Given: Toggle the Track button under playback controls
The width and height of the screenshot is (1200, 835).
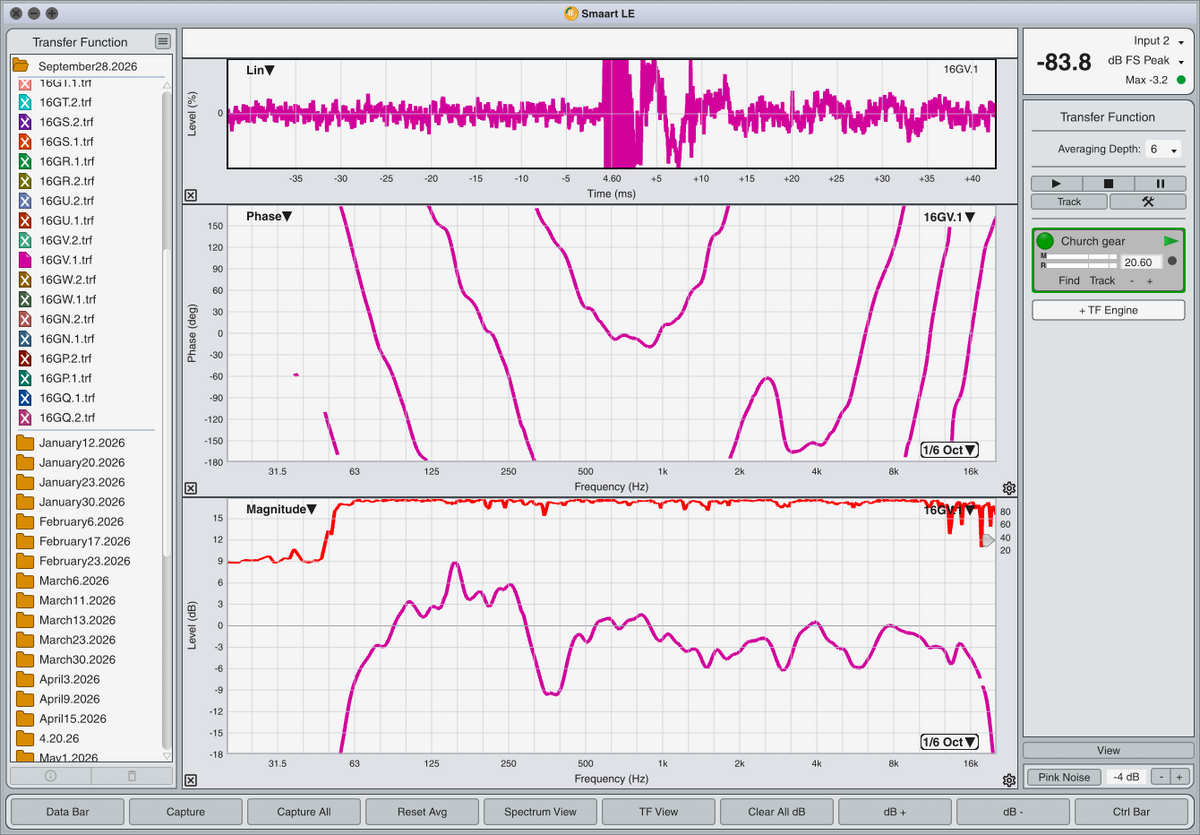Looking at the screenshot, I should click(x=1069, y=201).
